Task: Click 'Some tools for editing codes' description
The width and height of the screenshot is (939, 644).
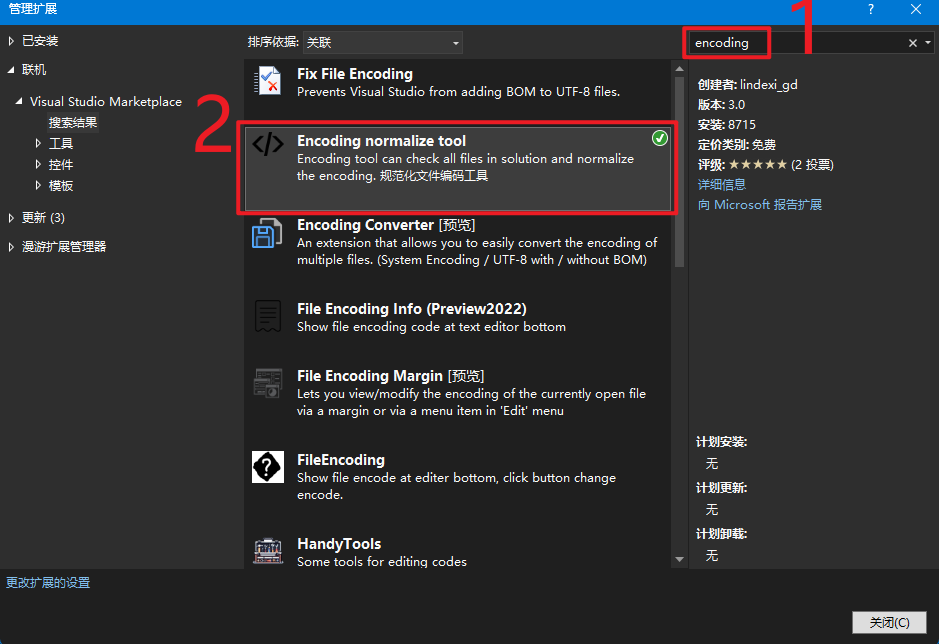Action: [x=381, y=561]
